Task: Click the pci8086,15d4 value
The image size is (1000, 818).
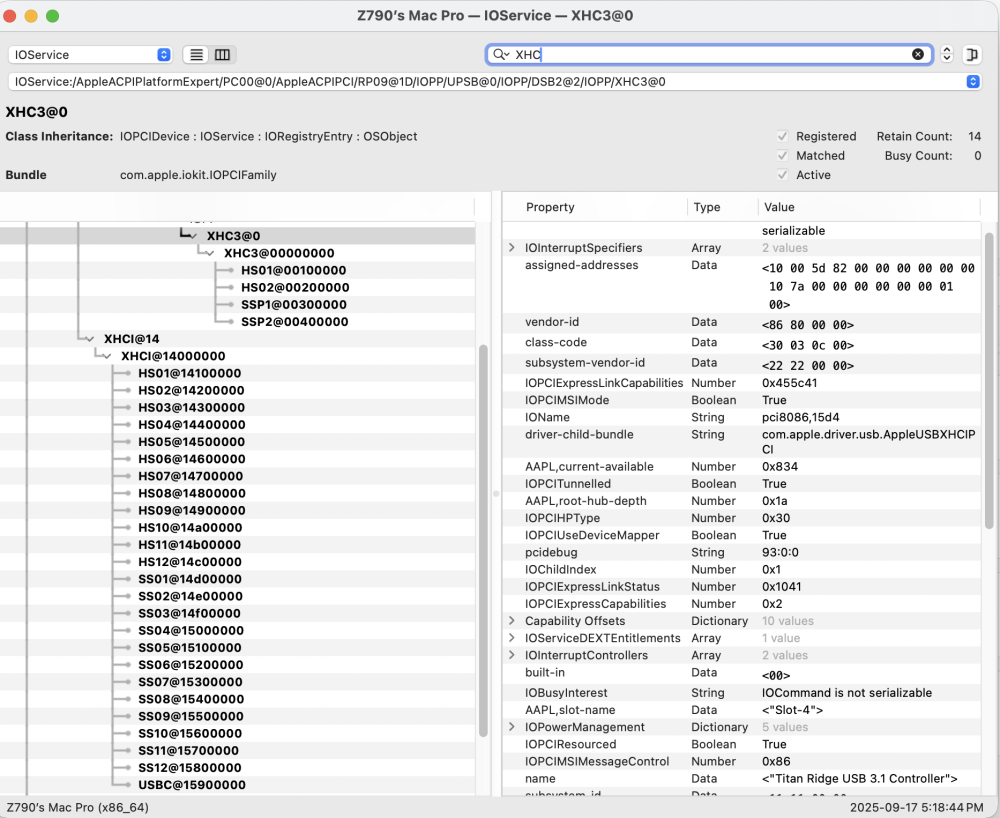Action: (x=800, y=418)
